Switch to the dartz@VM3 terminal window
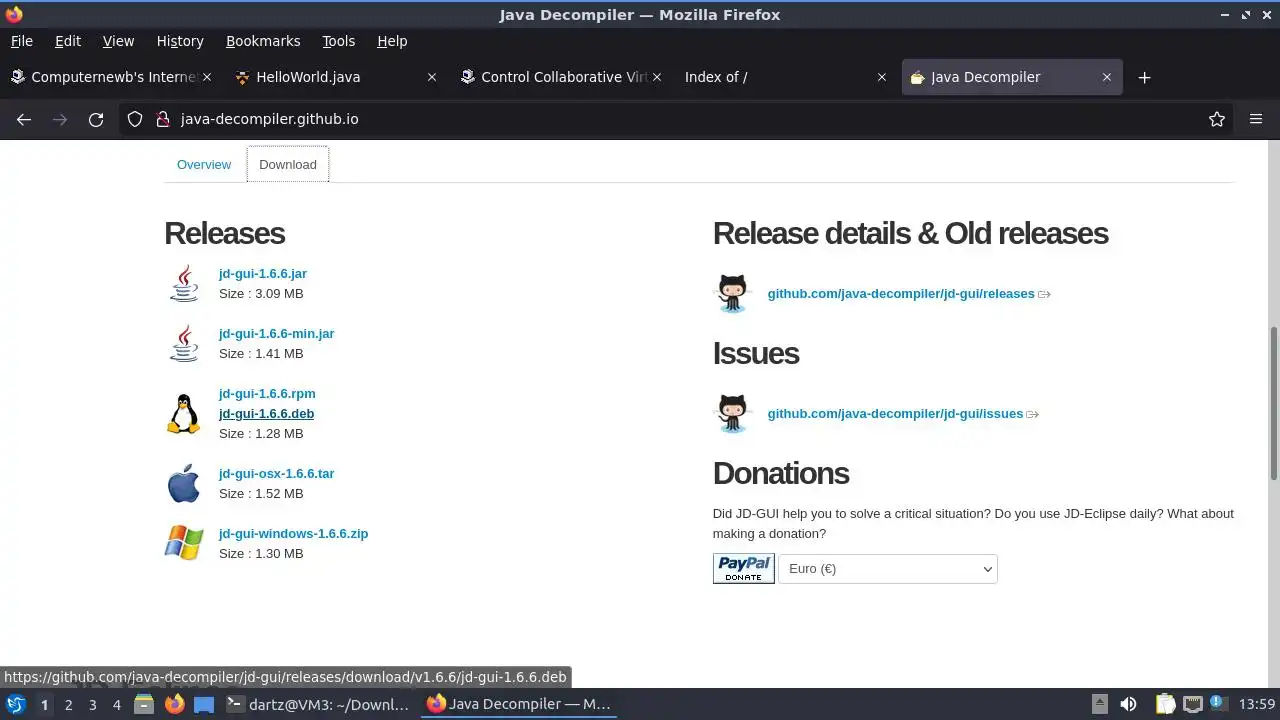This screenshot has height=720, width=1280. [x=318, y=704]
